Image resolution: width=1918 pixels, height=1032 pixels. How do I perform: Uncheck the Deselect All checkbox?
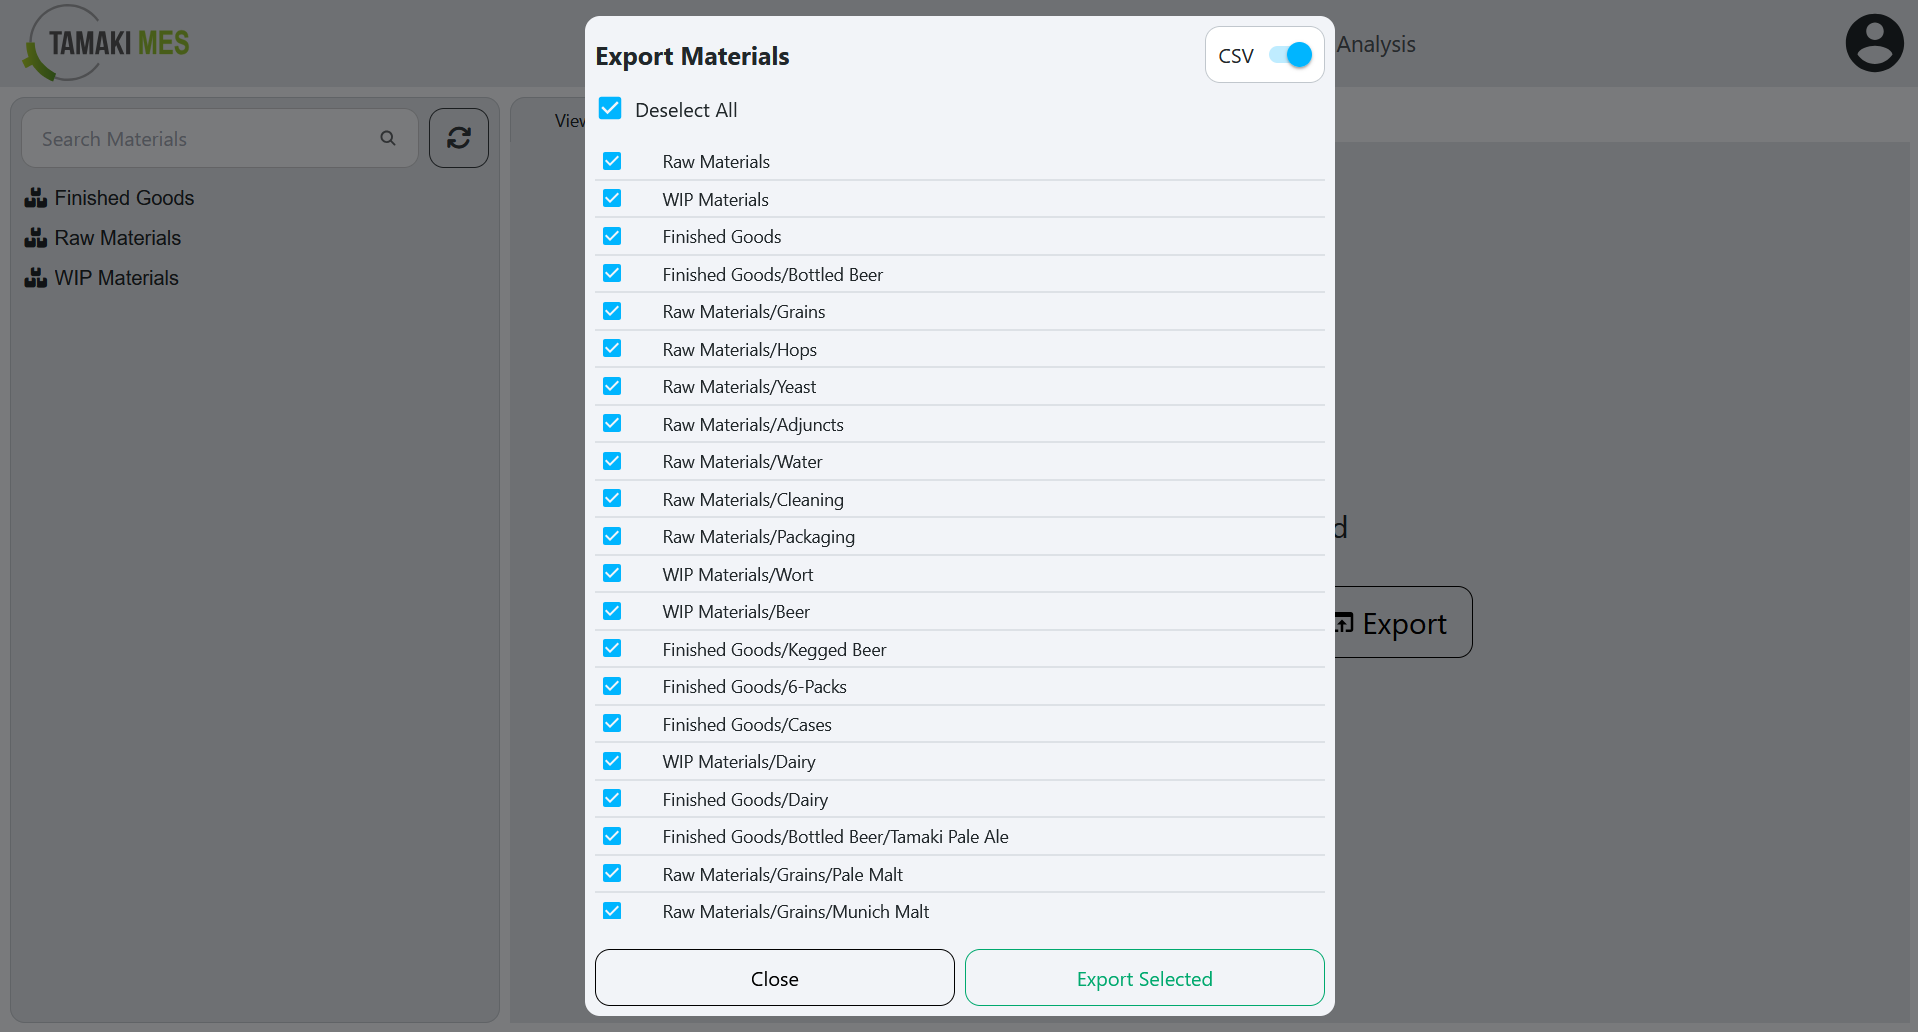610,108
